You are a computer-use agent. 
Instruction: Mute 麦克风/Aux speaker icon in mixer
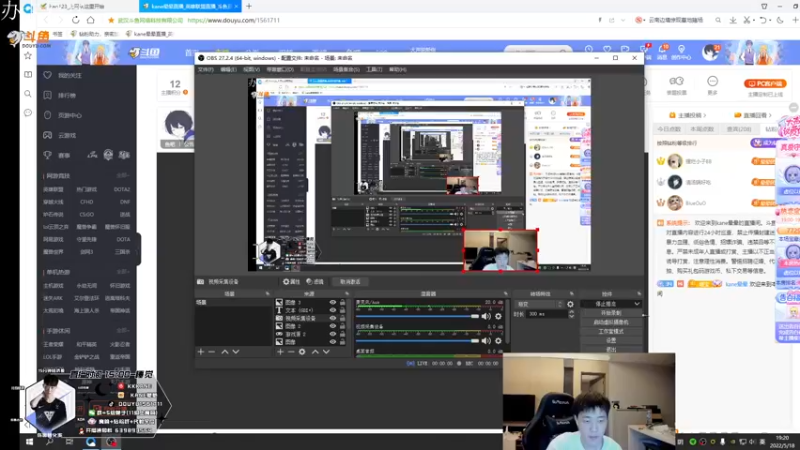[486, 316]
